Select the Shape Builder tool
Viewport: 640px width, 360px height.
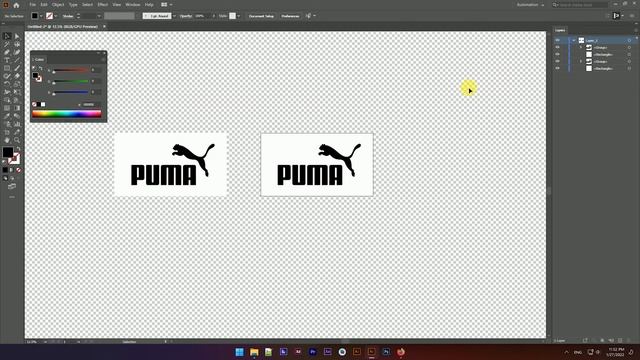(7, 100)
